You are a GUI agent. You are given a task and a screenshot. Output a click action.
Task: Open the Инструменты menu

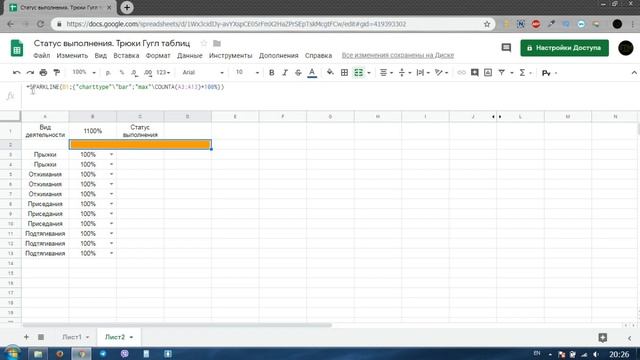pyautogui.click(x=231, y=56)
